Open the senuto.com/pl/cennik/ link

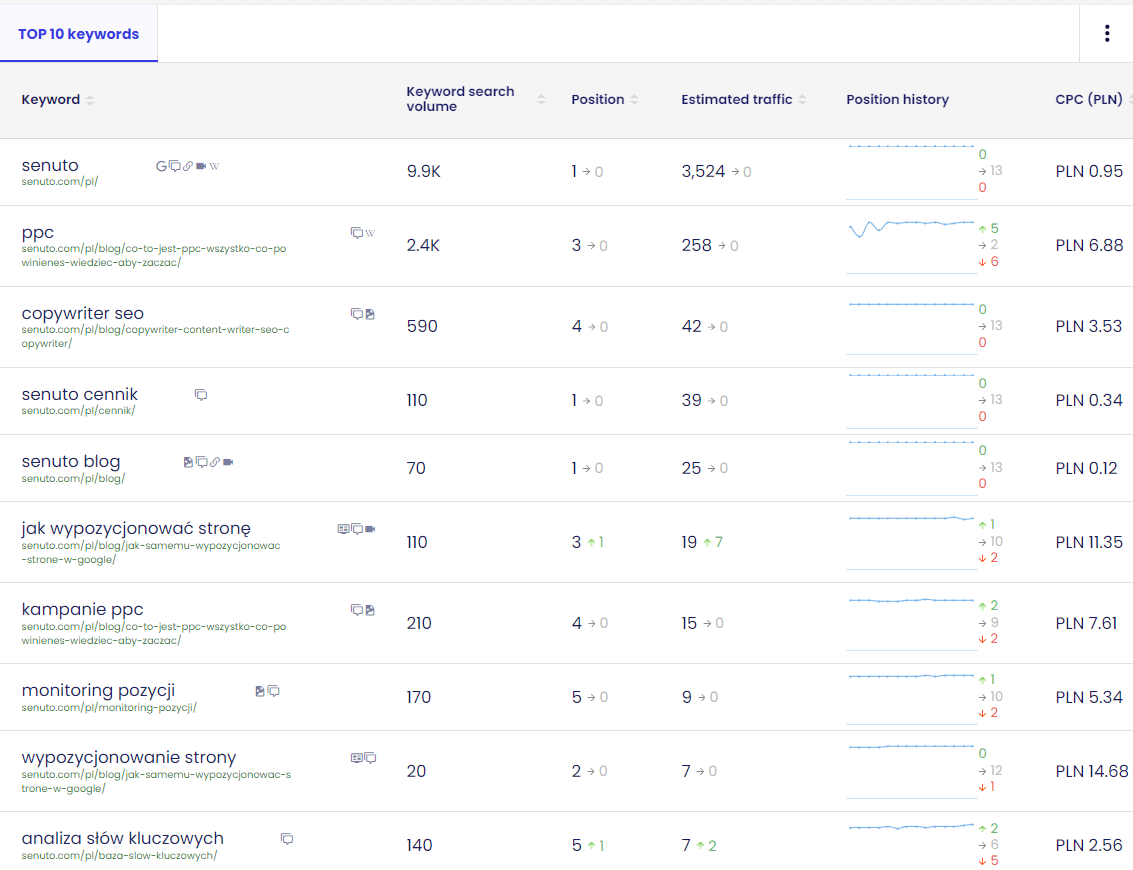78,410
